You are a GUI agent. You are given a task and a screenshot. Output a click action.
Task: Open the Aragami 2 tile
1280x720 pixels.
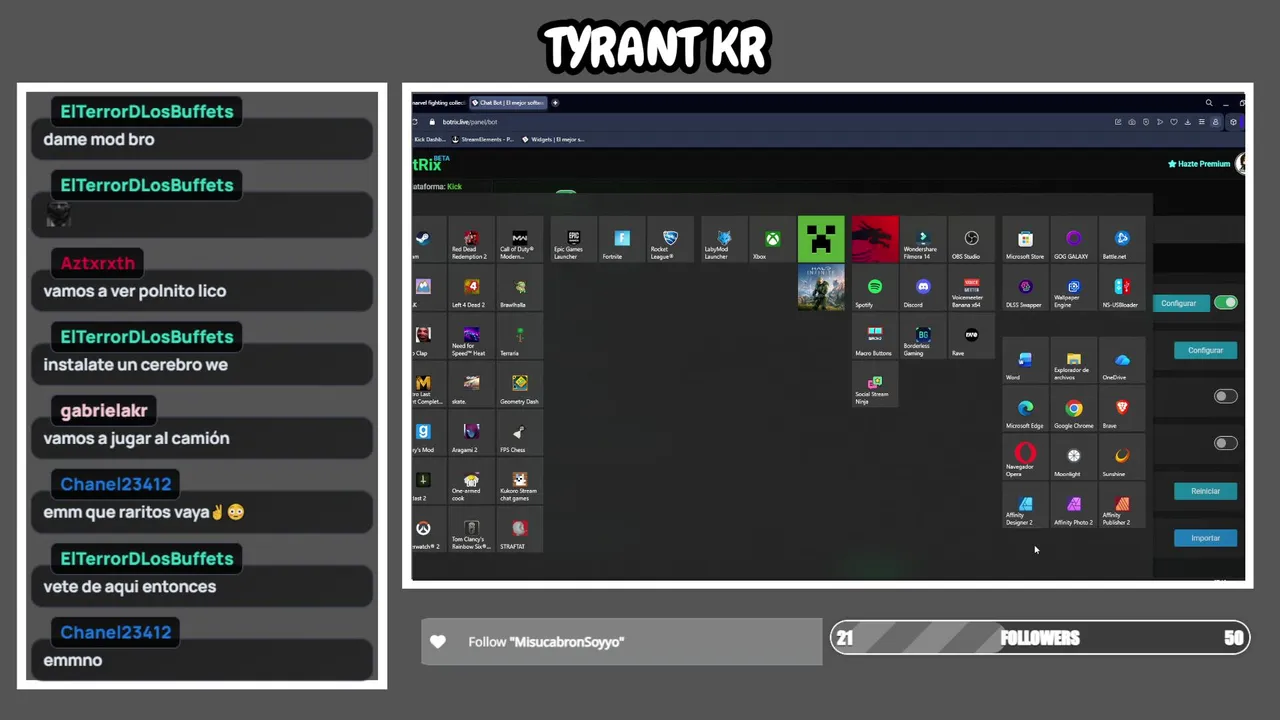(x=471, y=433)
